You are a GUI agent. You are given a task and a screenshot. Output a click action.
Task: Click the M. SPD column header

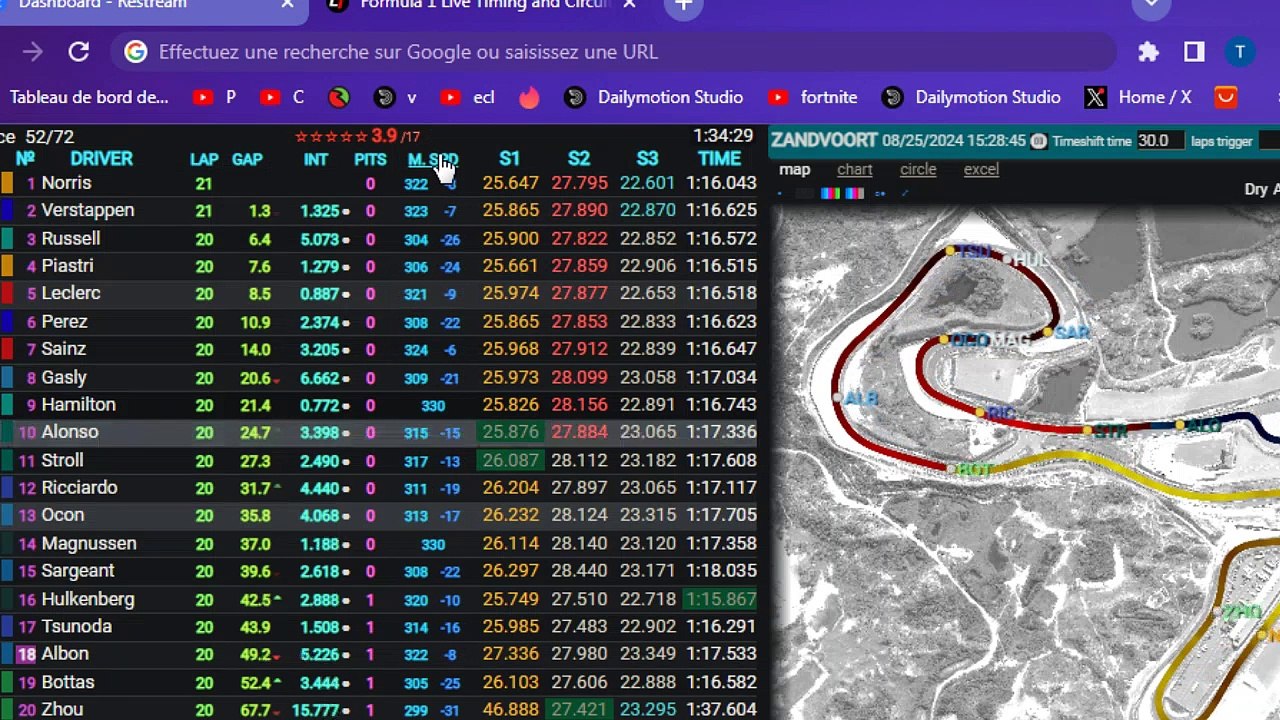click(x=432, y=160)
